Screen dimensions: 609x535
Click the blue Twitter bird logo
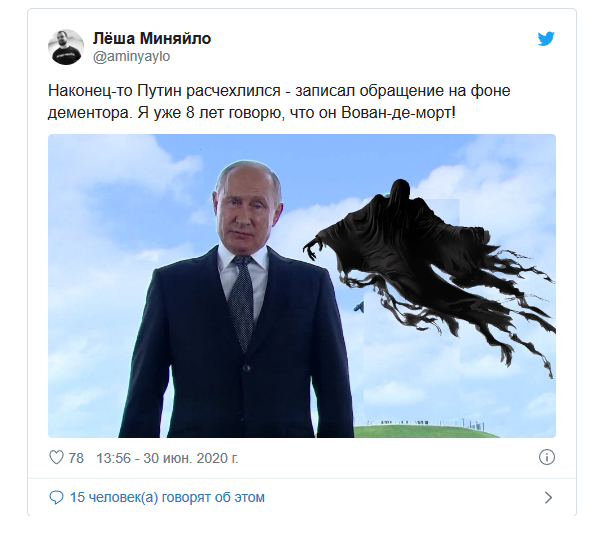point(546,39)
